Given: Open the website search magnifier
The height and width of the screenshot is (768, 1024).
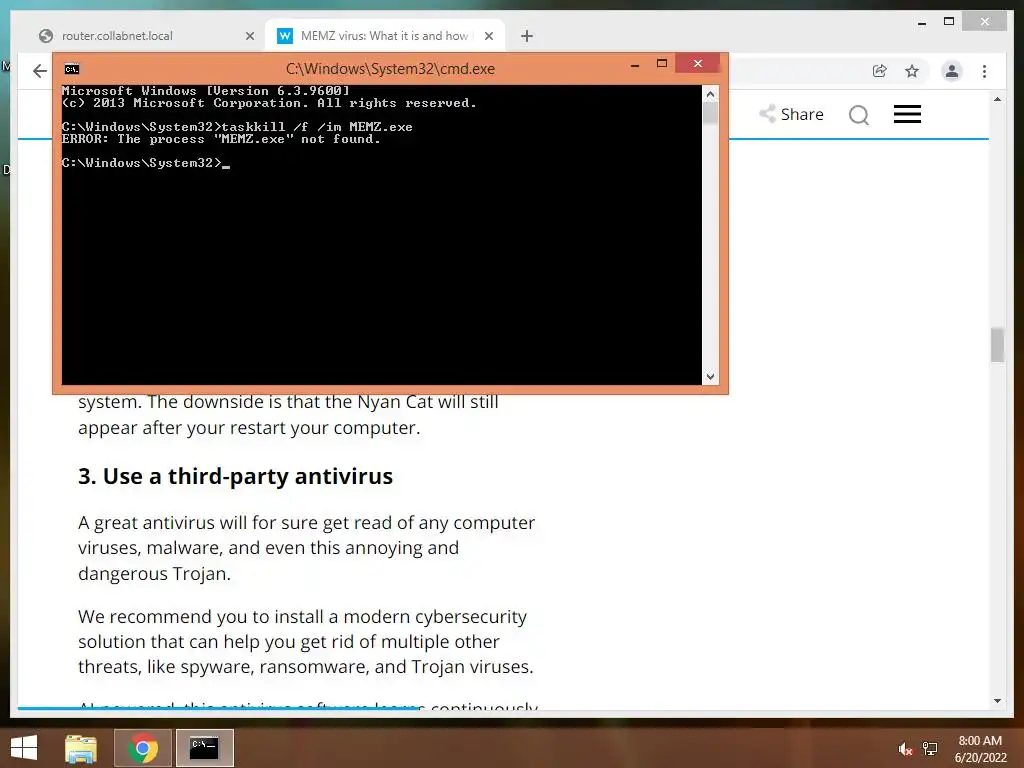Looking at the screenshot, I should 859,115.
